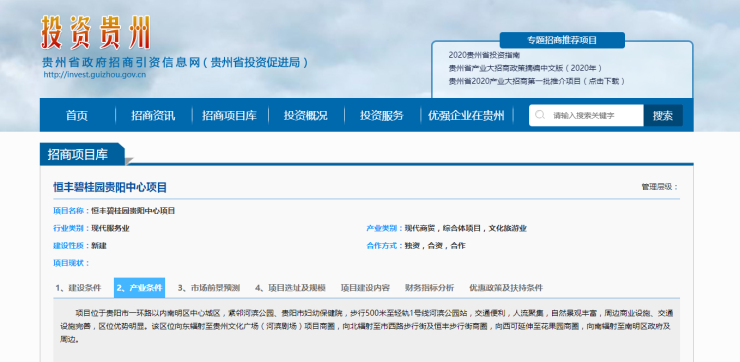Image resolution: width=740 pixels, height=362 pixels.
Task: Open the 招商项目库 navigation item
Action: coord(229,115)
